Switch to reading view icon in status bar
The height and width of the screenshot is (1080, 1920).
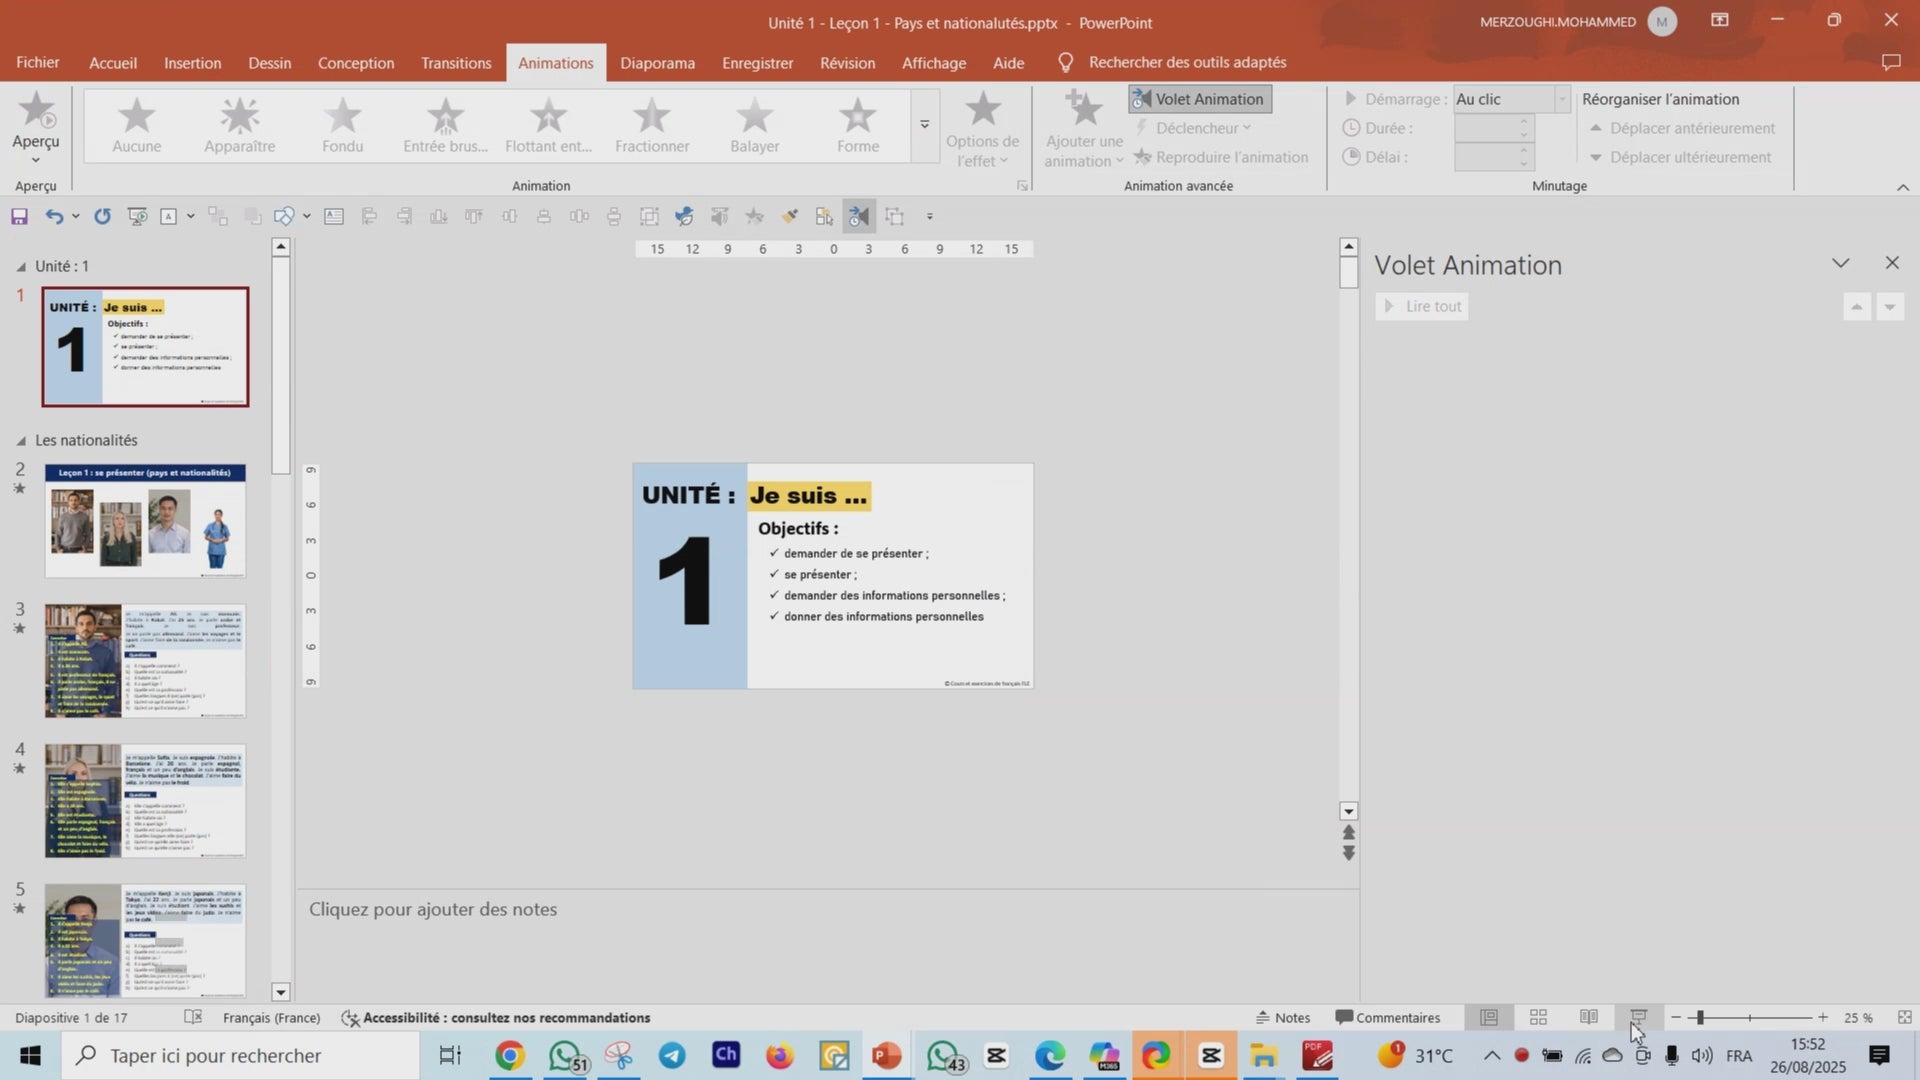click(1588, 1017)
